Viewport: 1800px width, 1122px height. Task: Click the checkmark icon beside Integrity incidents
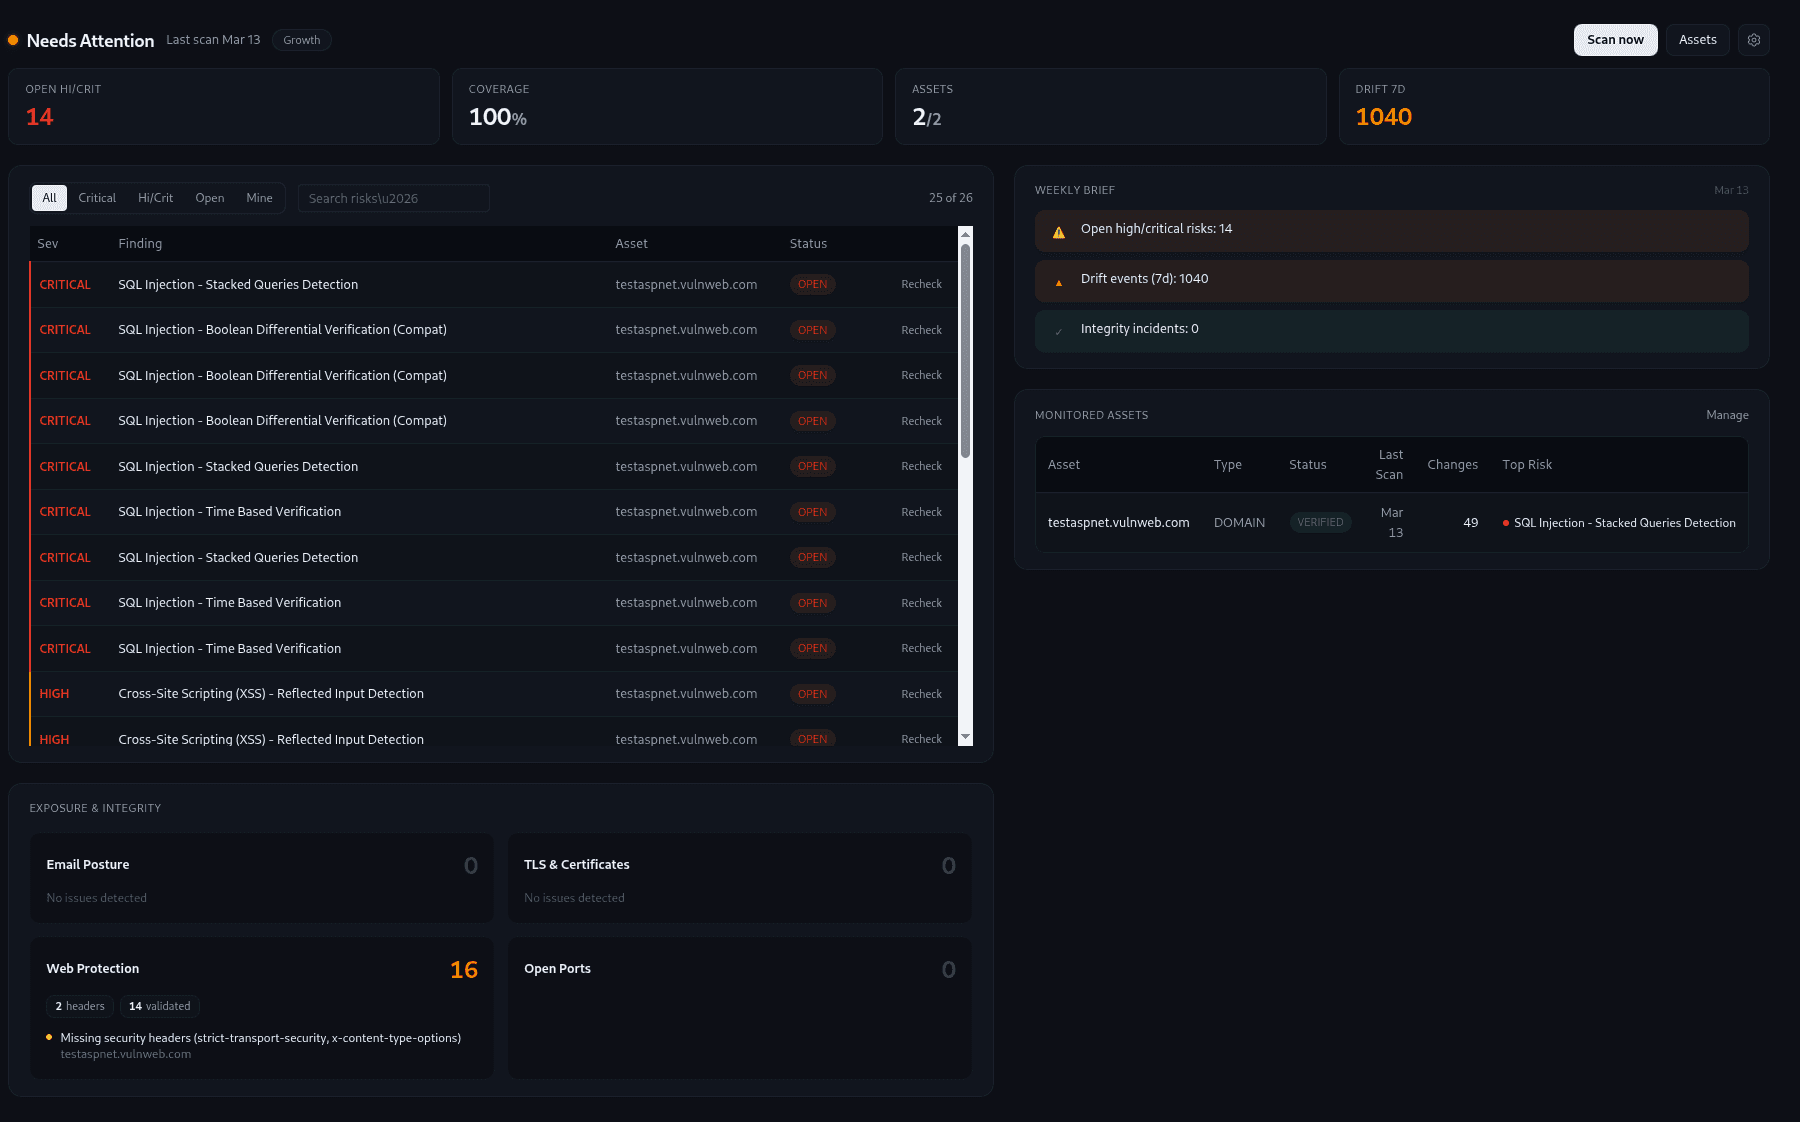pyautogui.click(x=1059, y=330)
